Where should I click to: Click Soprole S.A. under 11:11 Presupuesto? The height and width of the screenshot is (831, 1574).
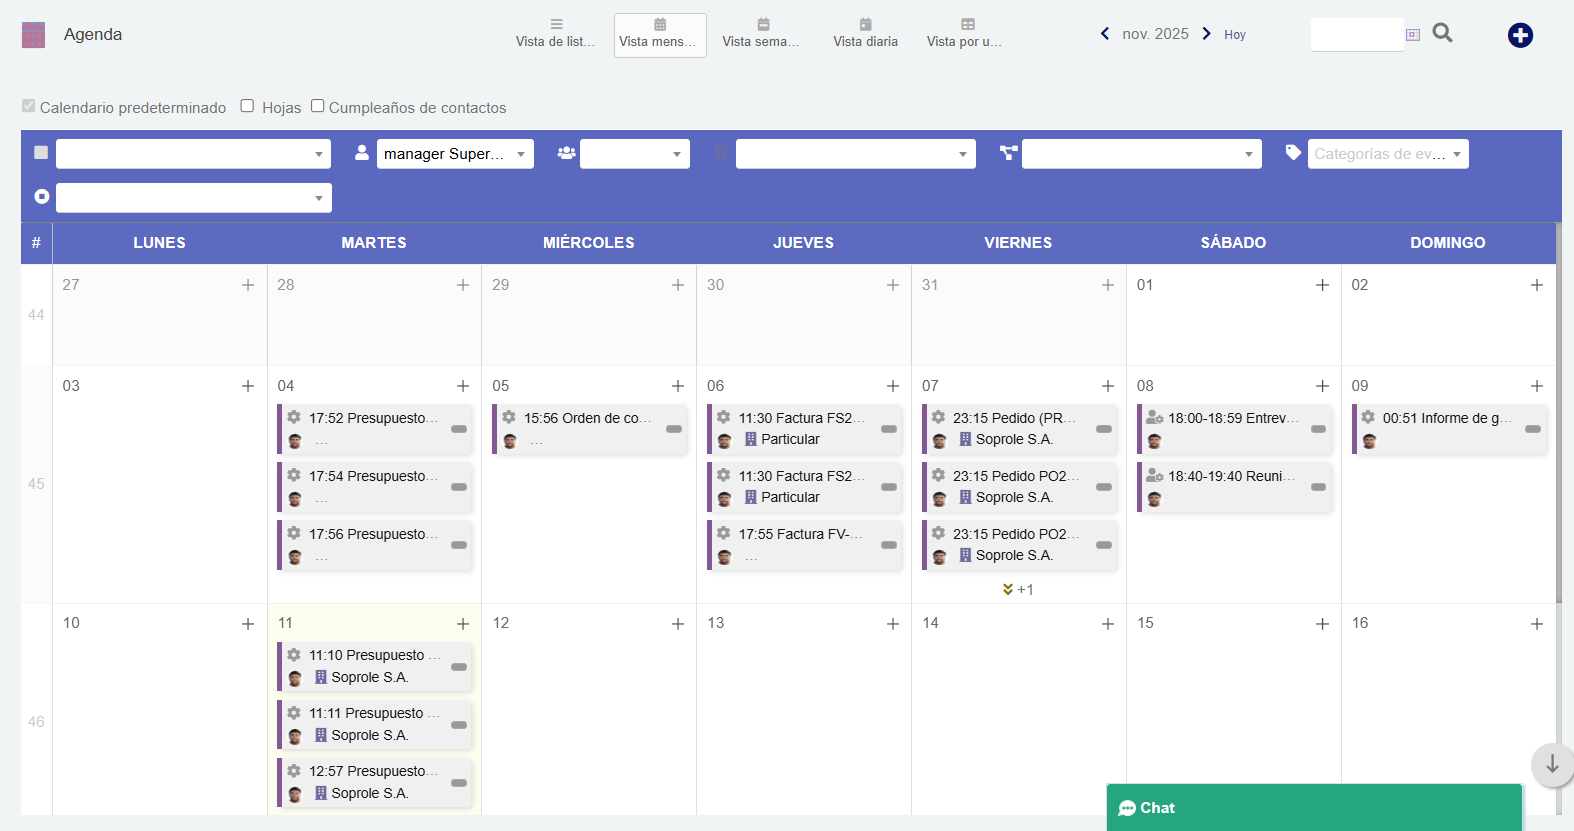[370, 735]
